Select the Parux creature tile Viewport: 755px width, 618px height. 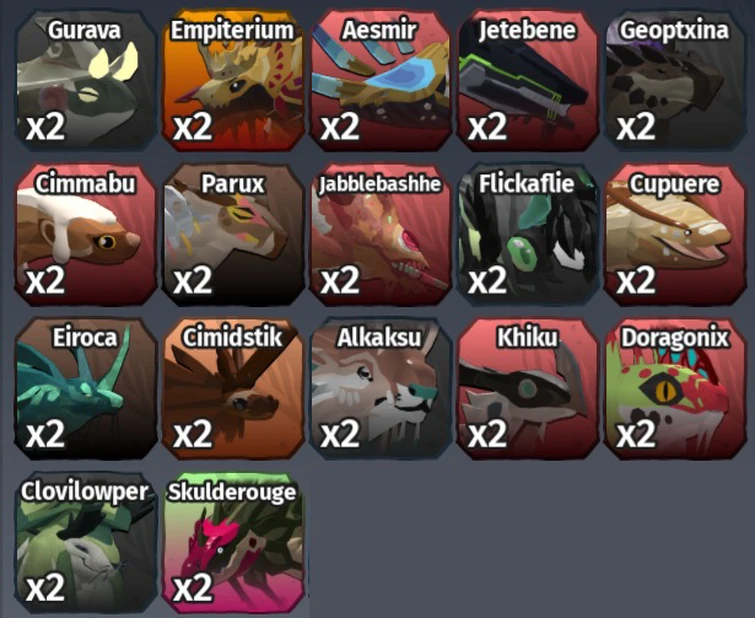(x=234, y=234)
